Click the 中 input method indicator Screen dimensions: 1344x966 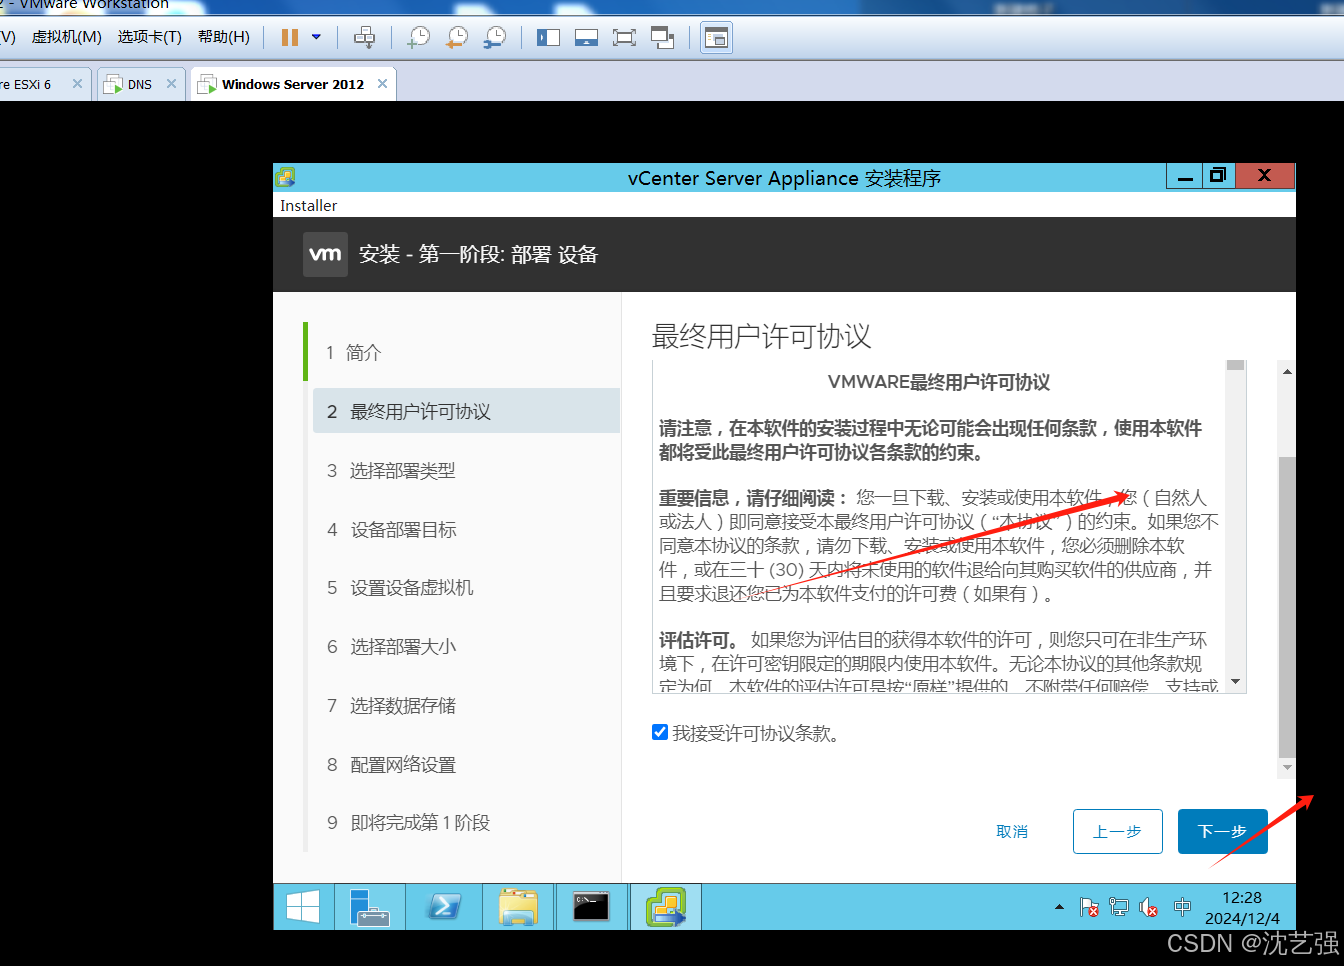coord(1182,907)
